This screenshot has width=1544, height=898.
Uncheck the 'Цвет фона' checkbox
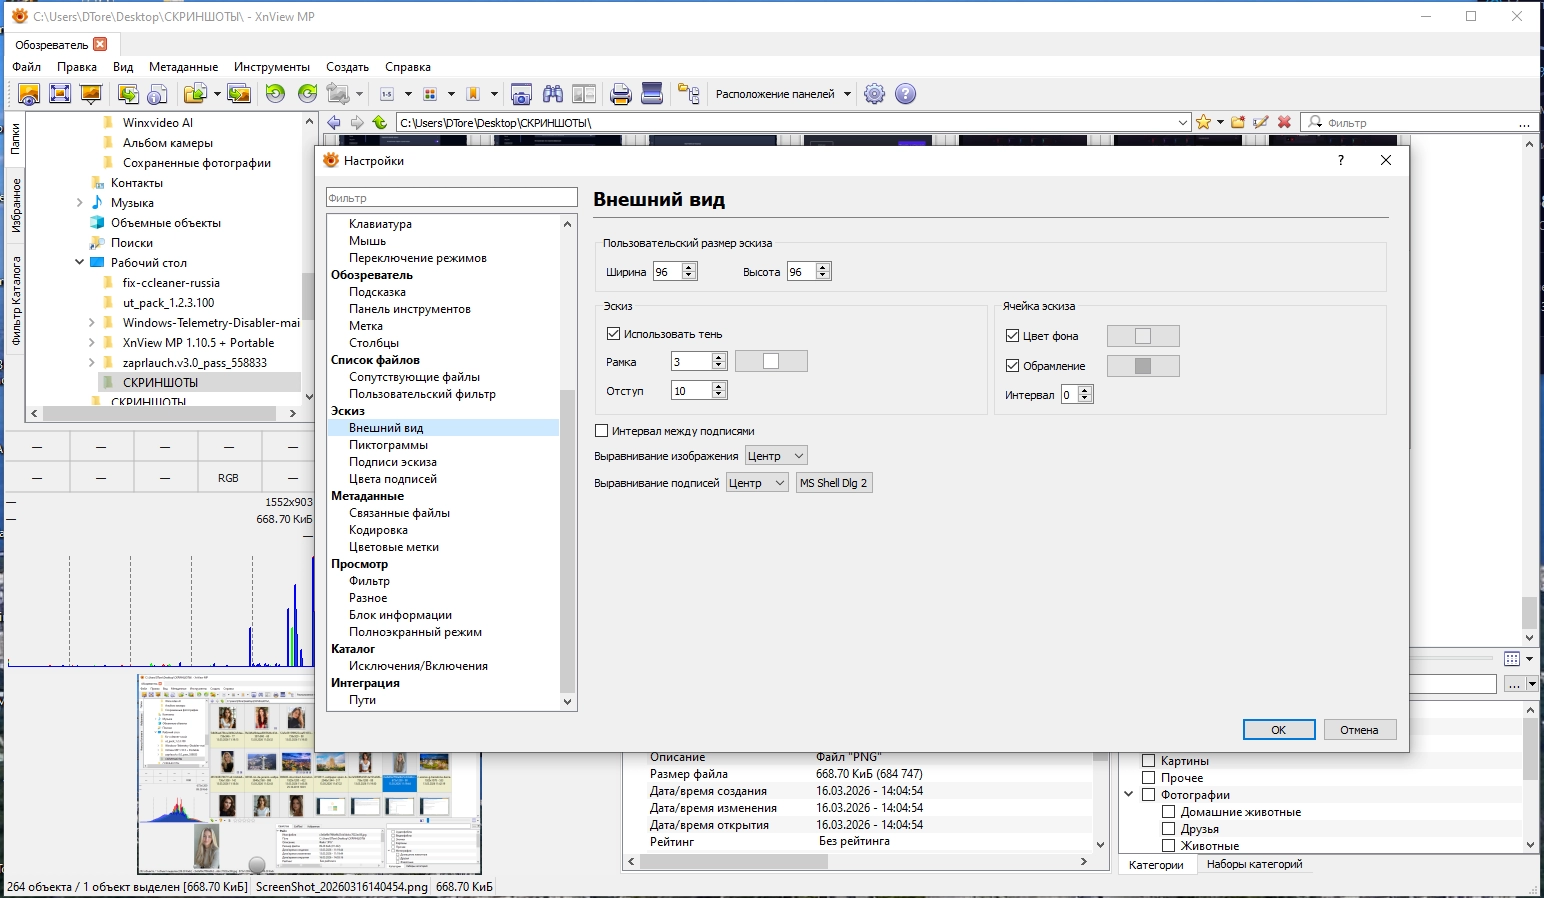[1012, 336]
